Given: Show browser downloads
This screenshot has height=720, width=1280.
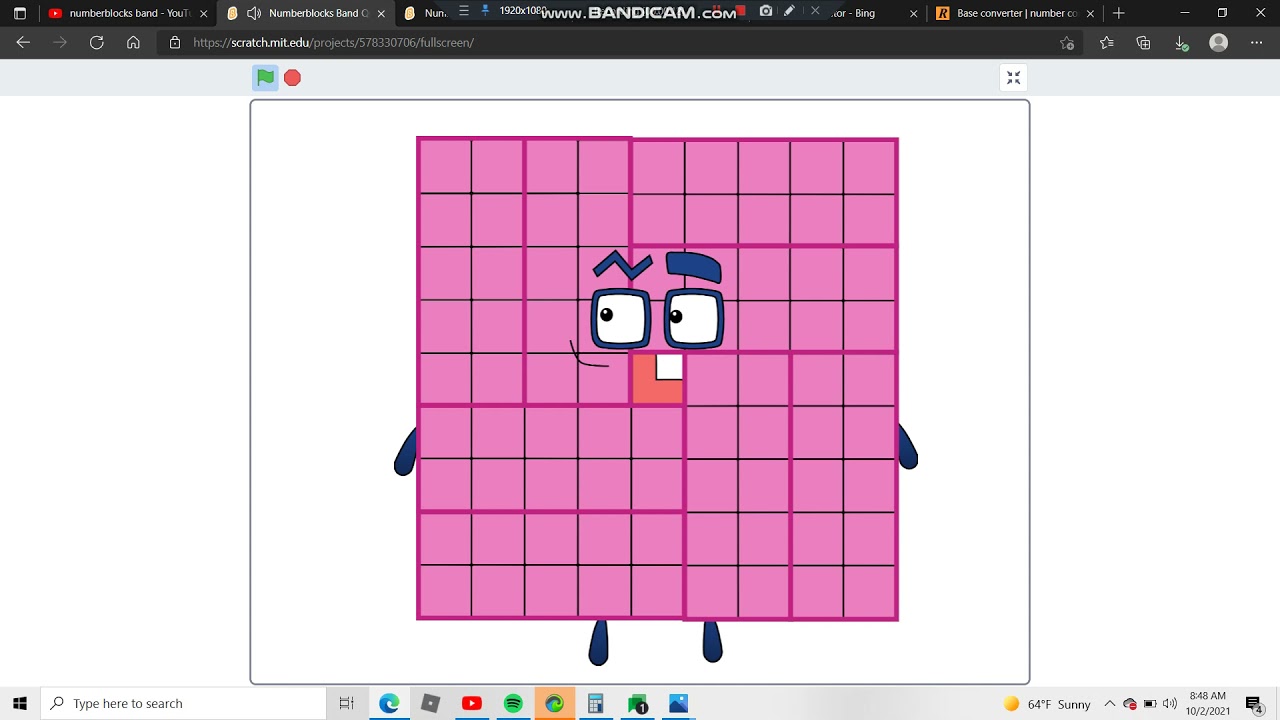Looking at the screenshot, I should (1181, 43).
